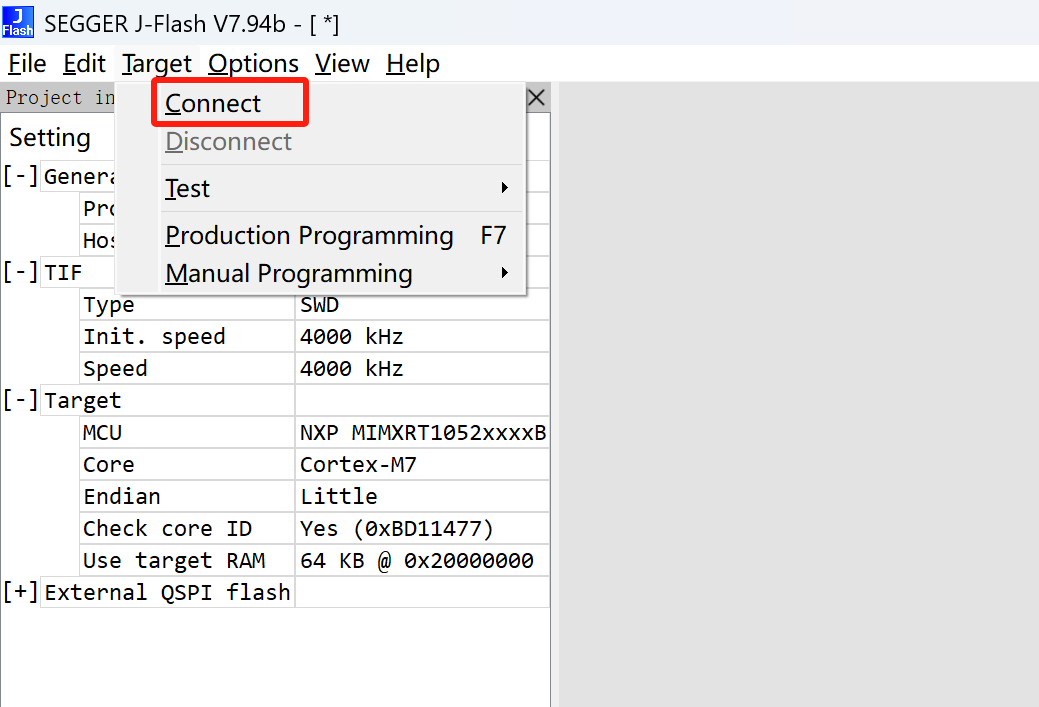
Task: Expand the Manual Programming submenu arrow
Action: pos(505,273)
